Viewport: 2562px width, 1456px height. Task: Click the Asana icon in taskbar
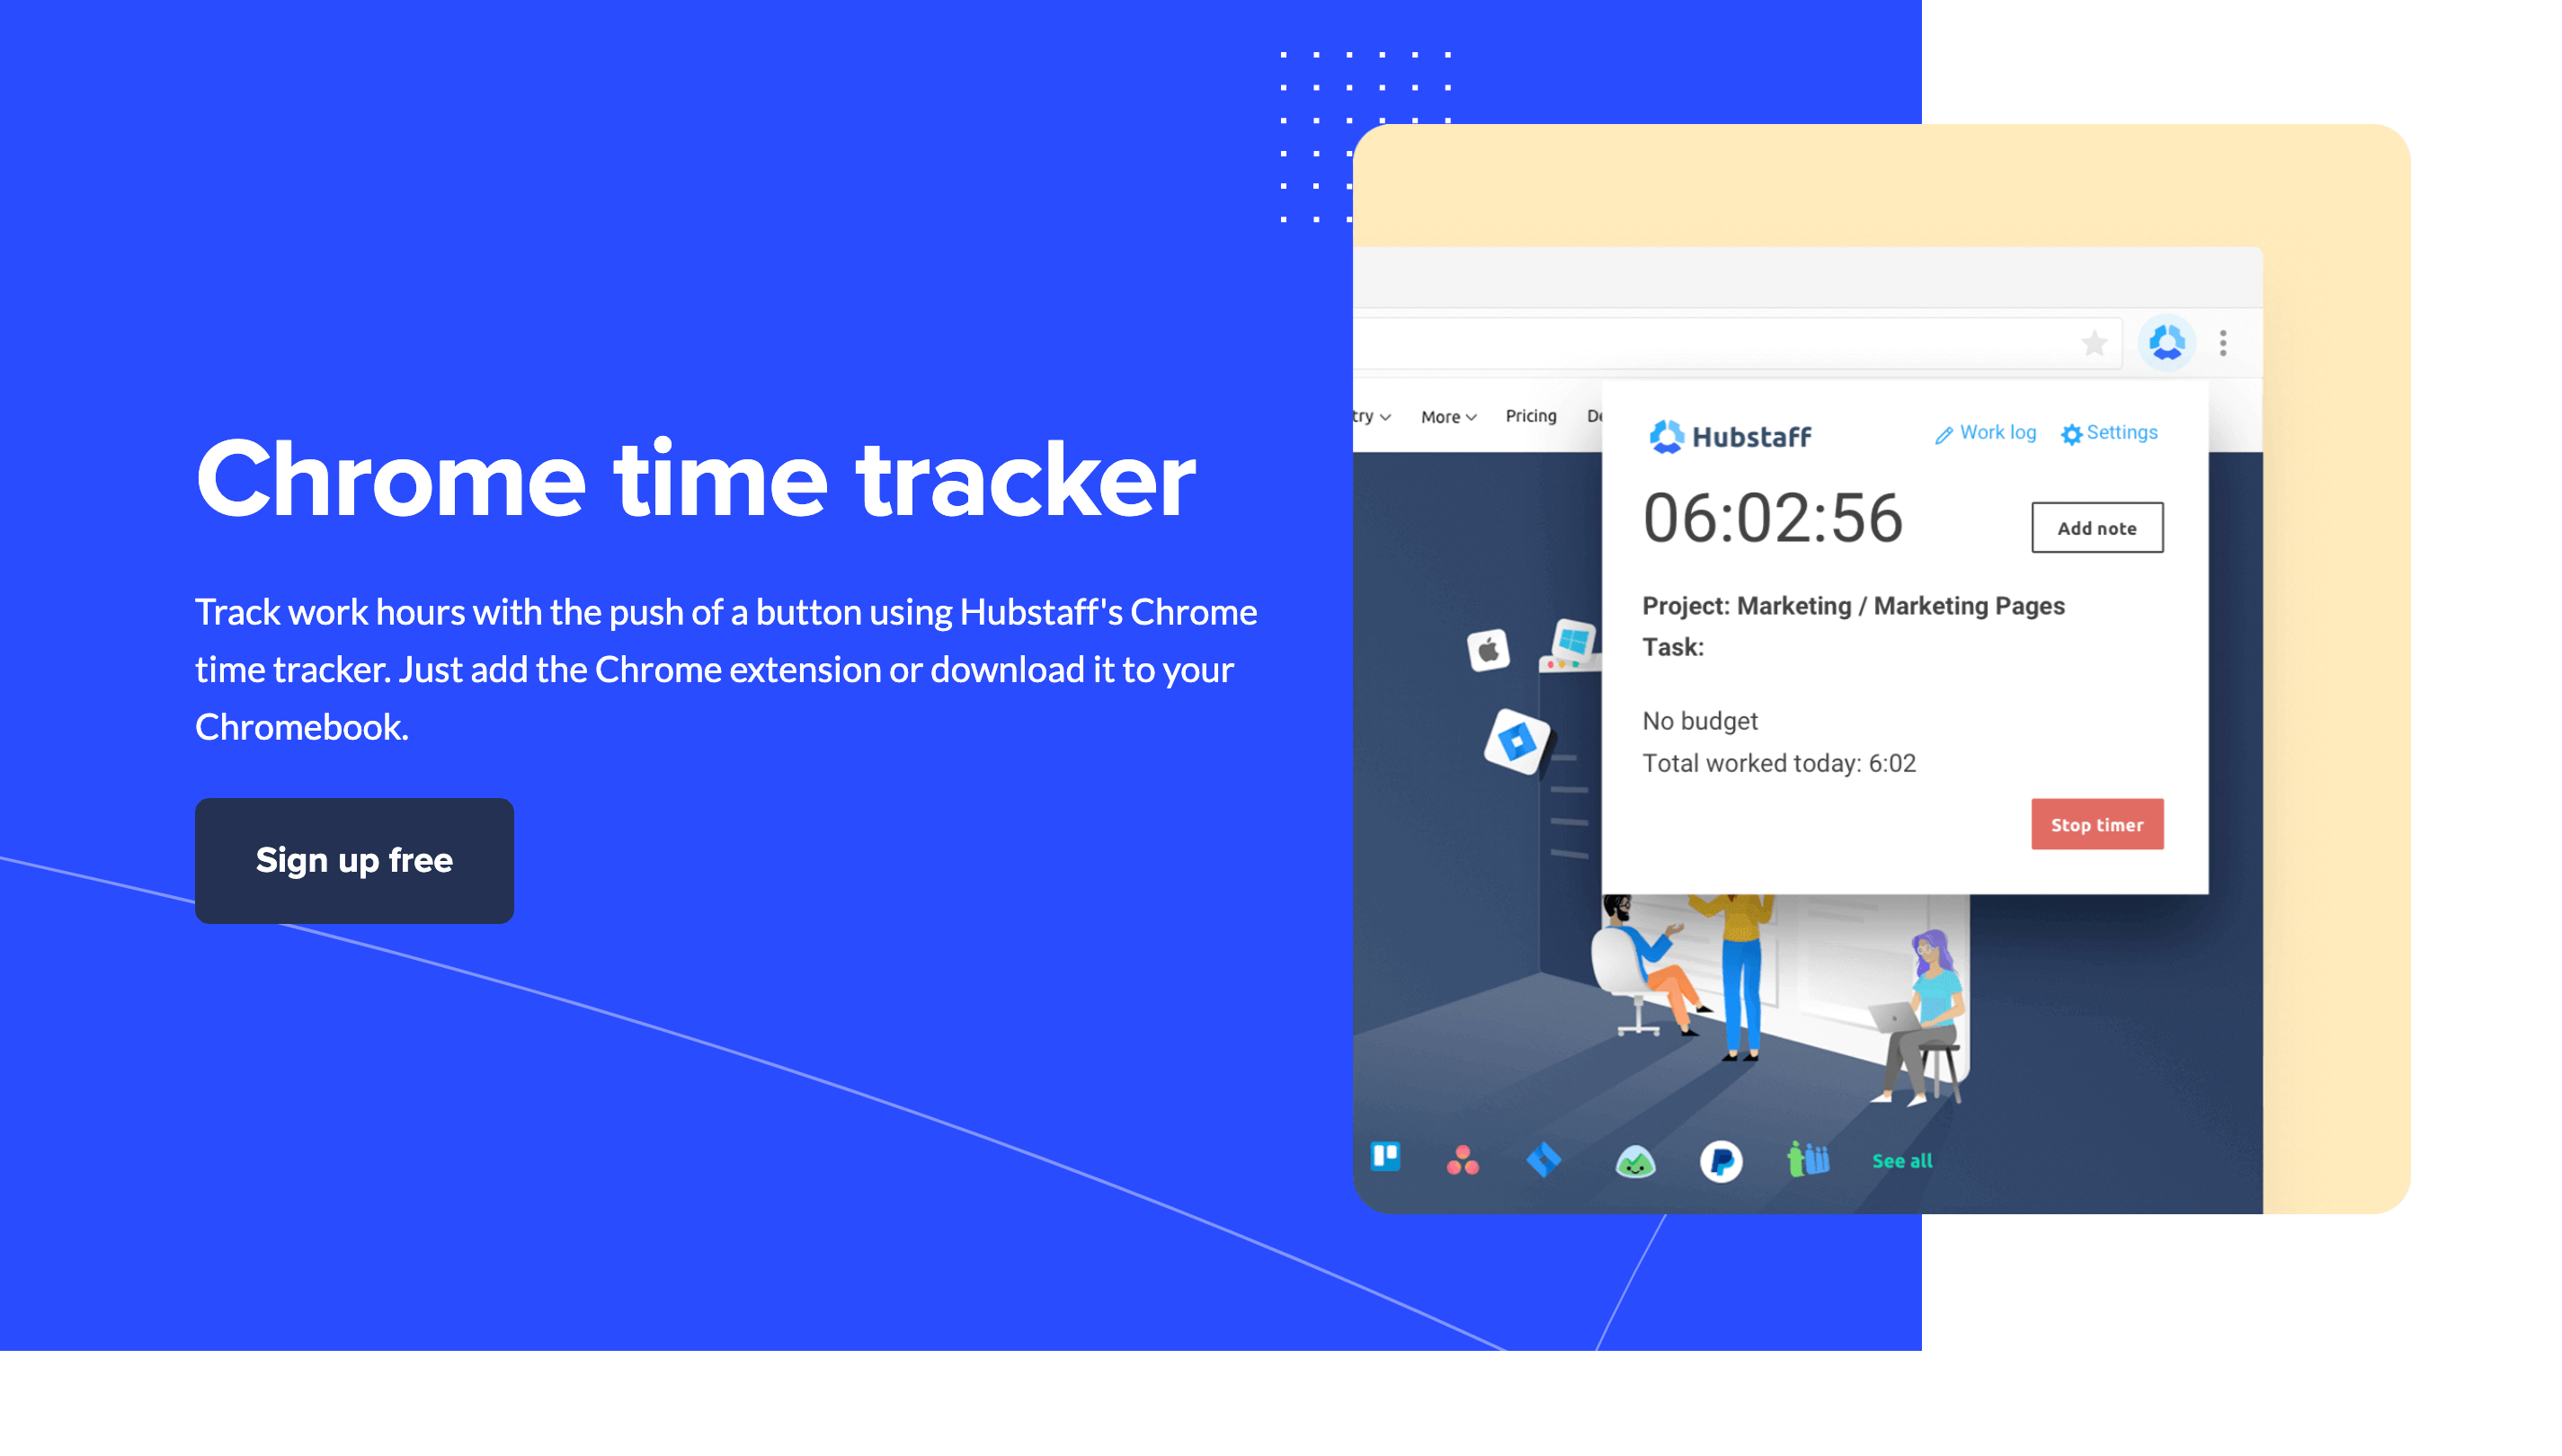coord(1464,1157)
